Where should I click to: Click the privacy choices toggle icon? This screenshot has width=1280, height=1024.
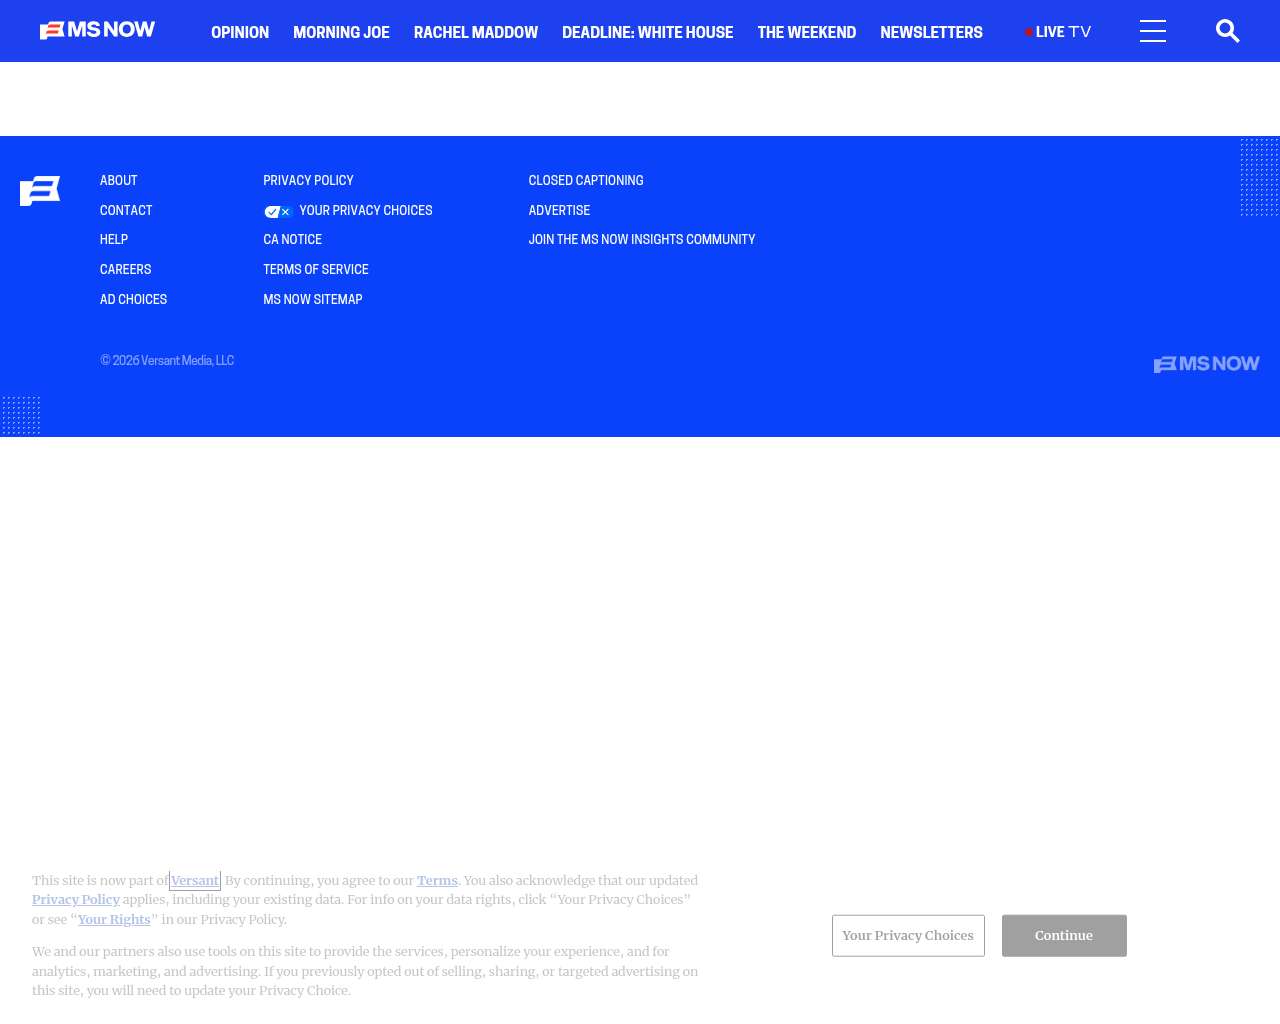pos(278,212)
